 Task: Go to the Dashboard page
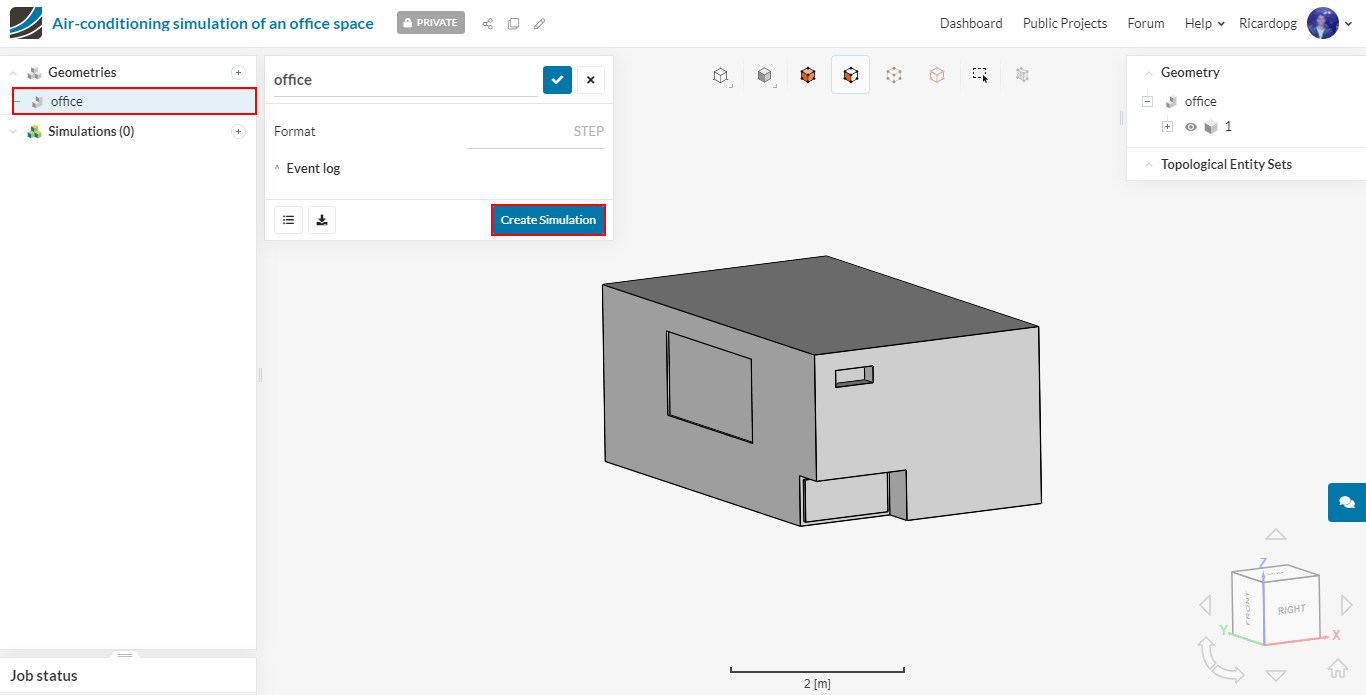point(970,23)
